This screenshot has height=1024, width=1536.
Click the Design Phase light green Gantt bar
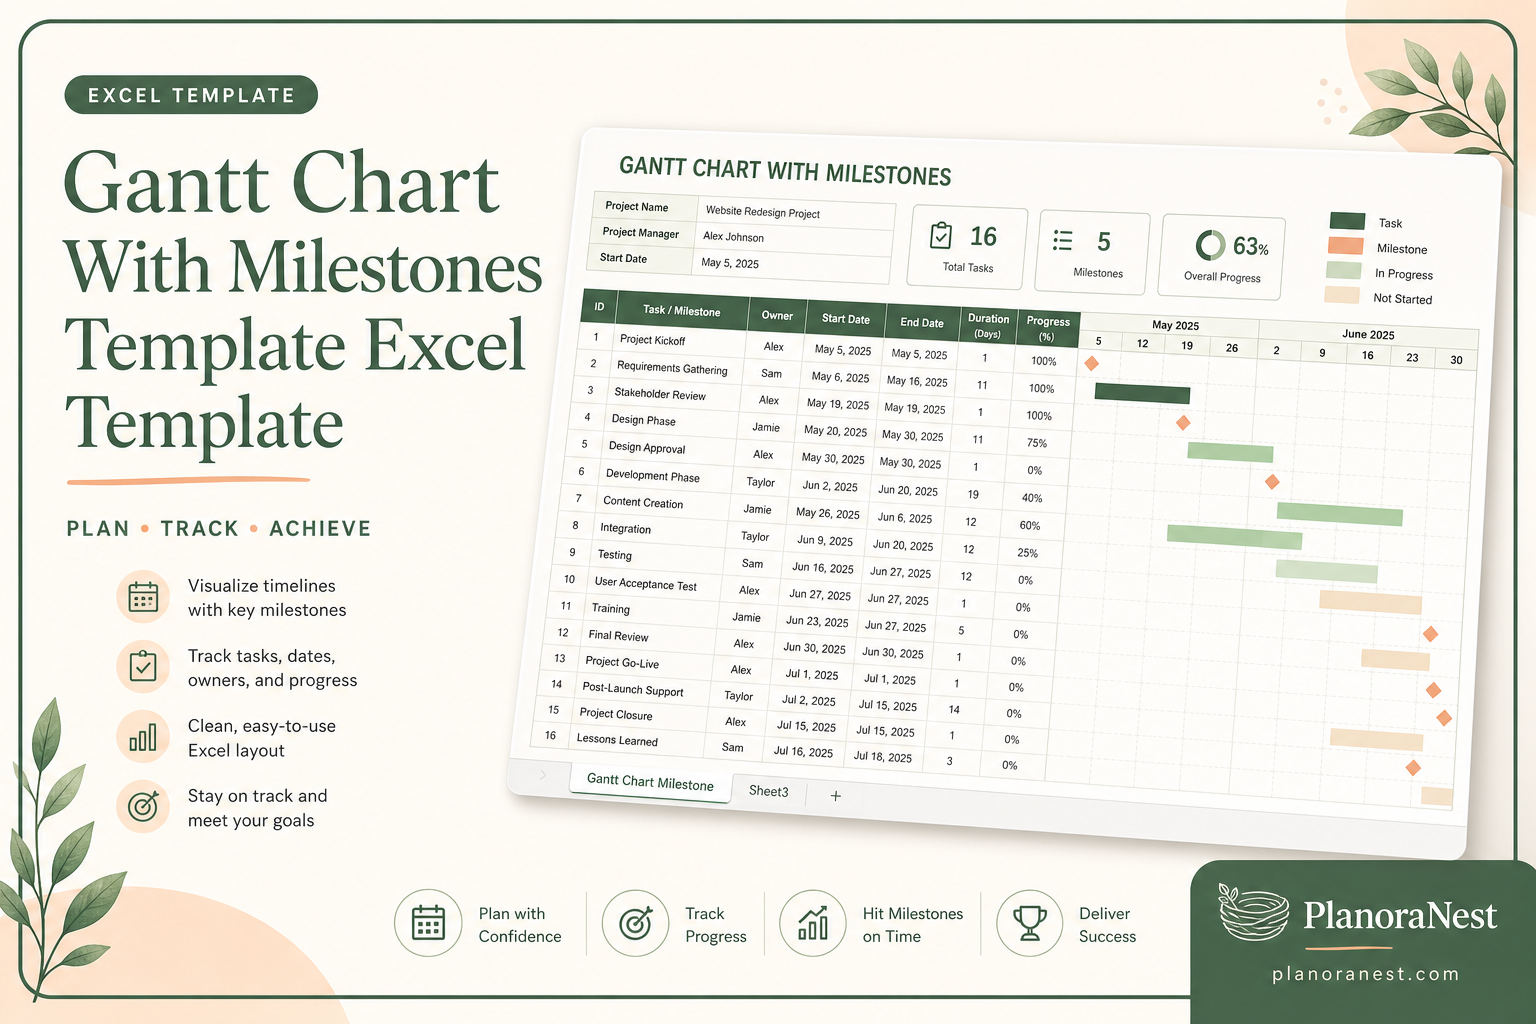pyautogui.click(x=1230, y=452)
